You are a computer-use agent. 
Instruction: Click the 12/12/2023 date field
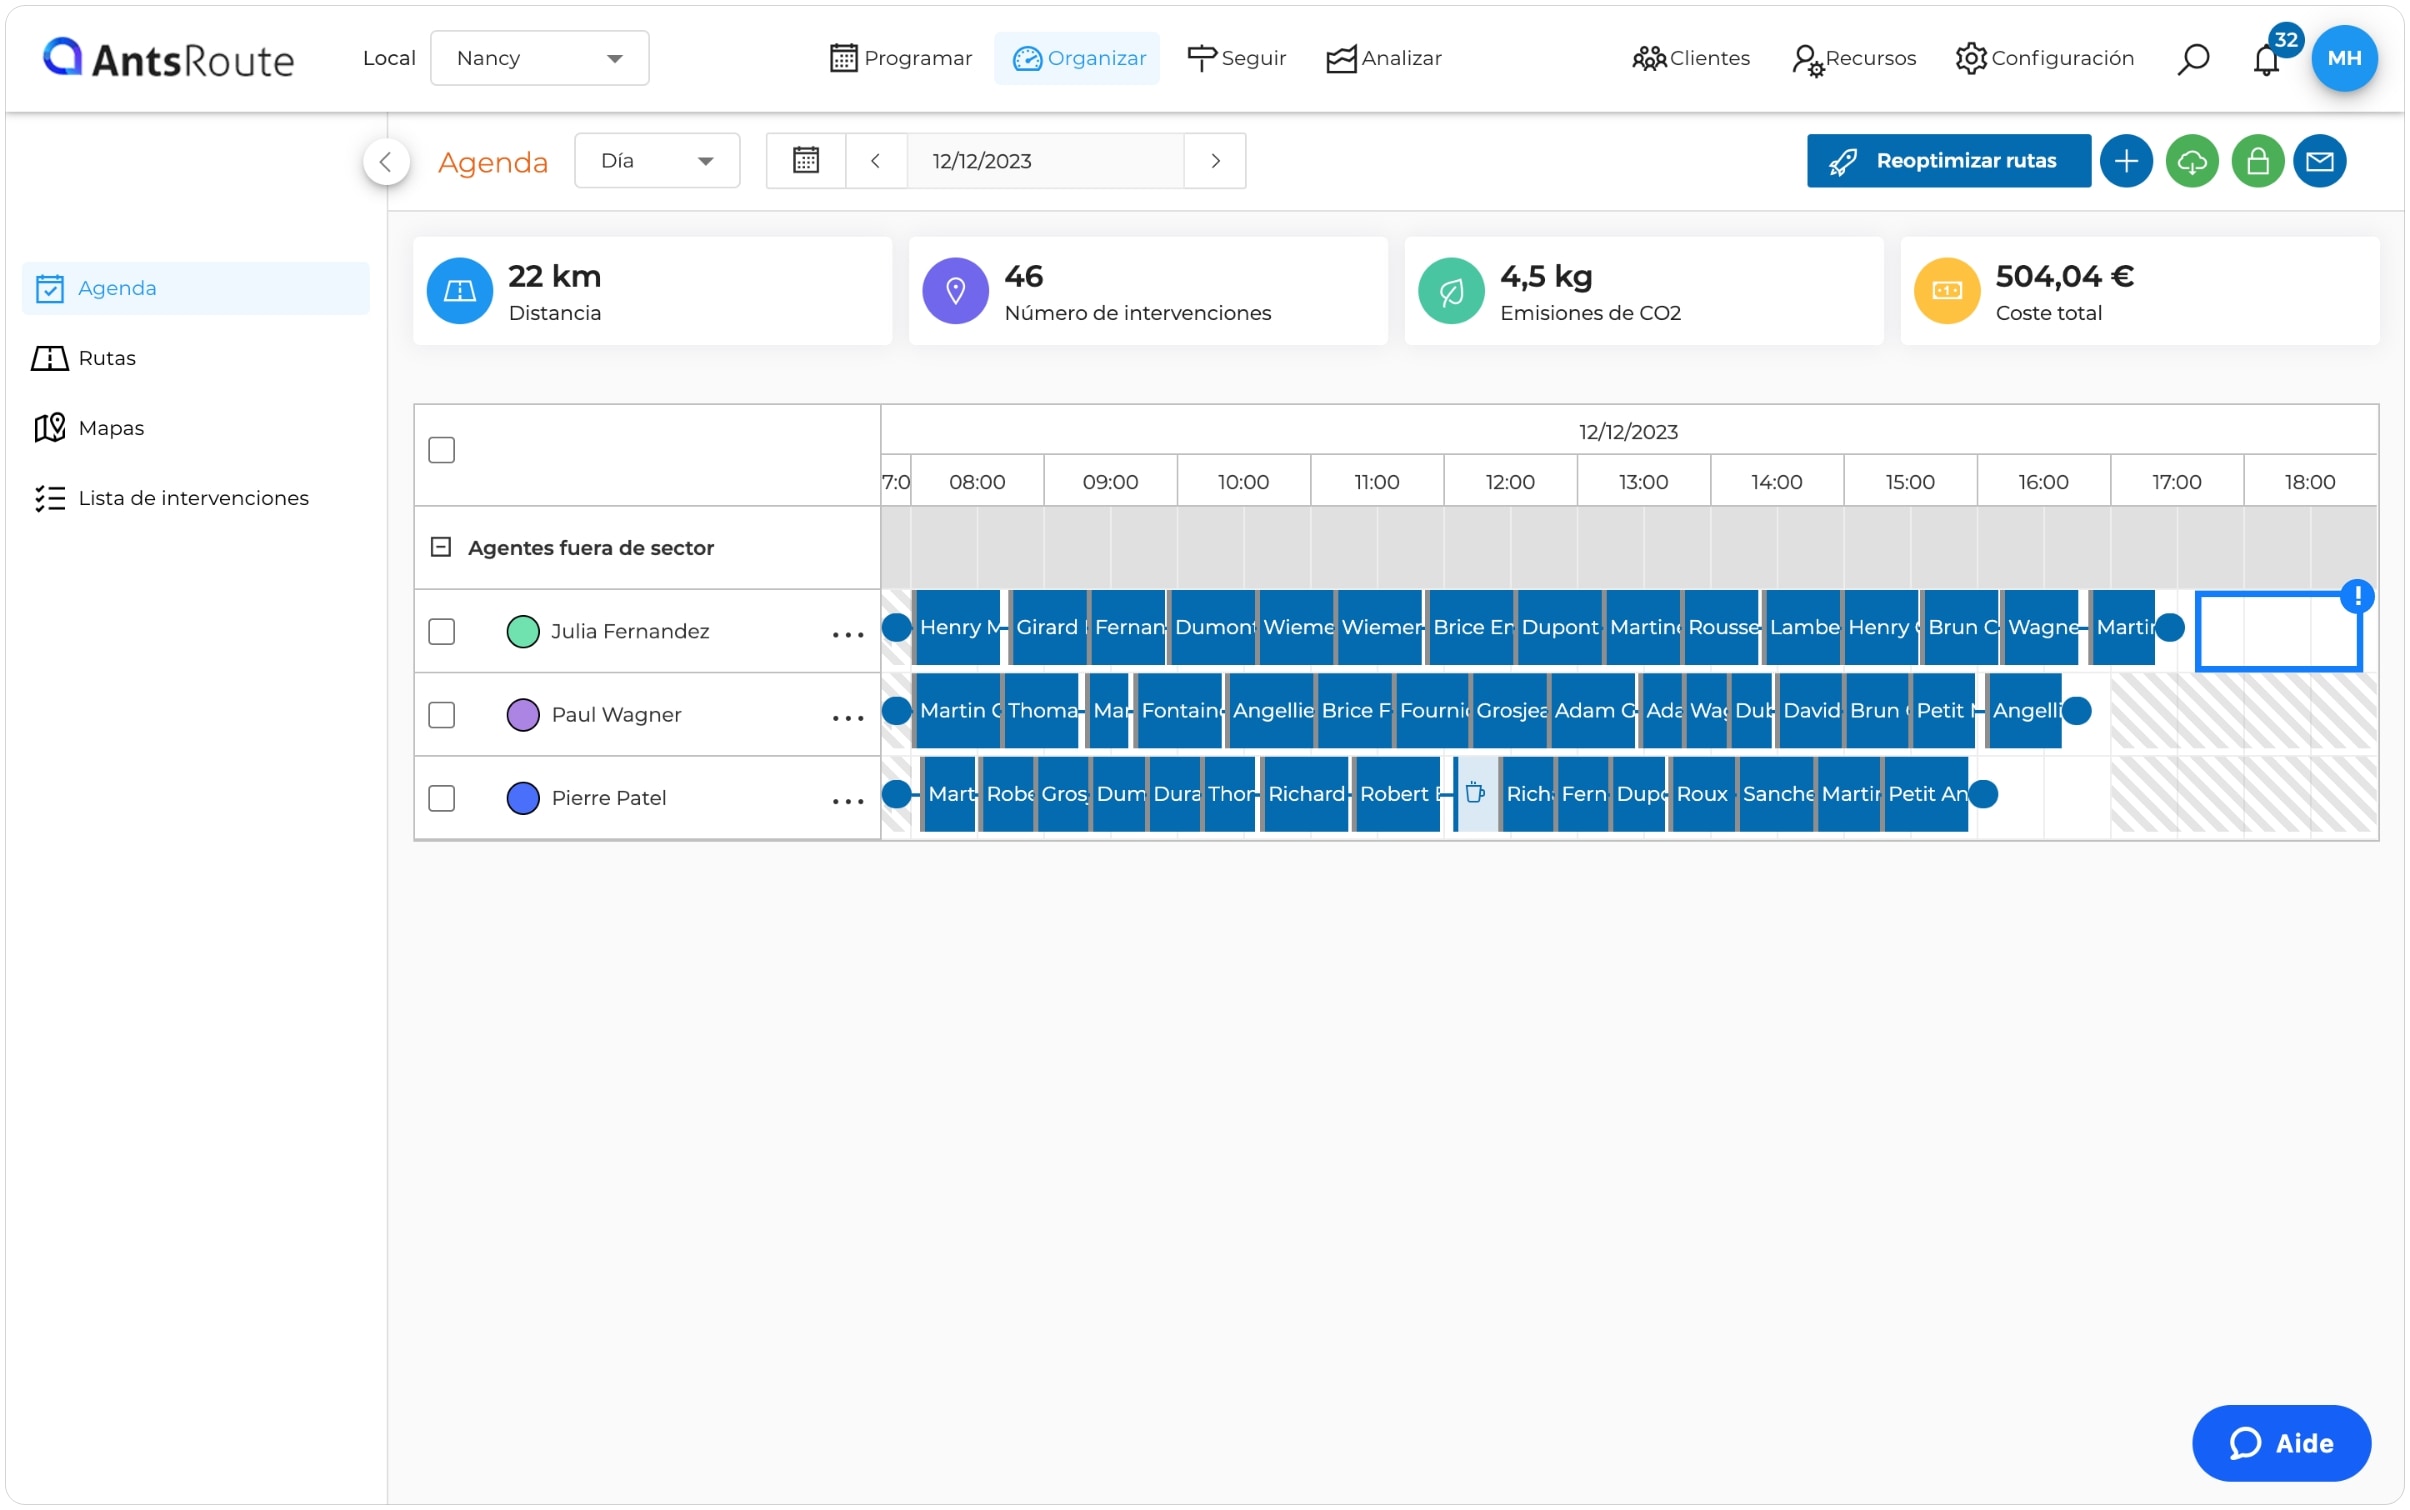click(1045, 161)
